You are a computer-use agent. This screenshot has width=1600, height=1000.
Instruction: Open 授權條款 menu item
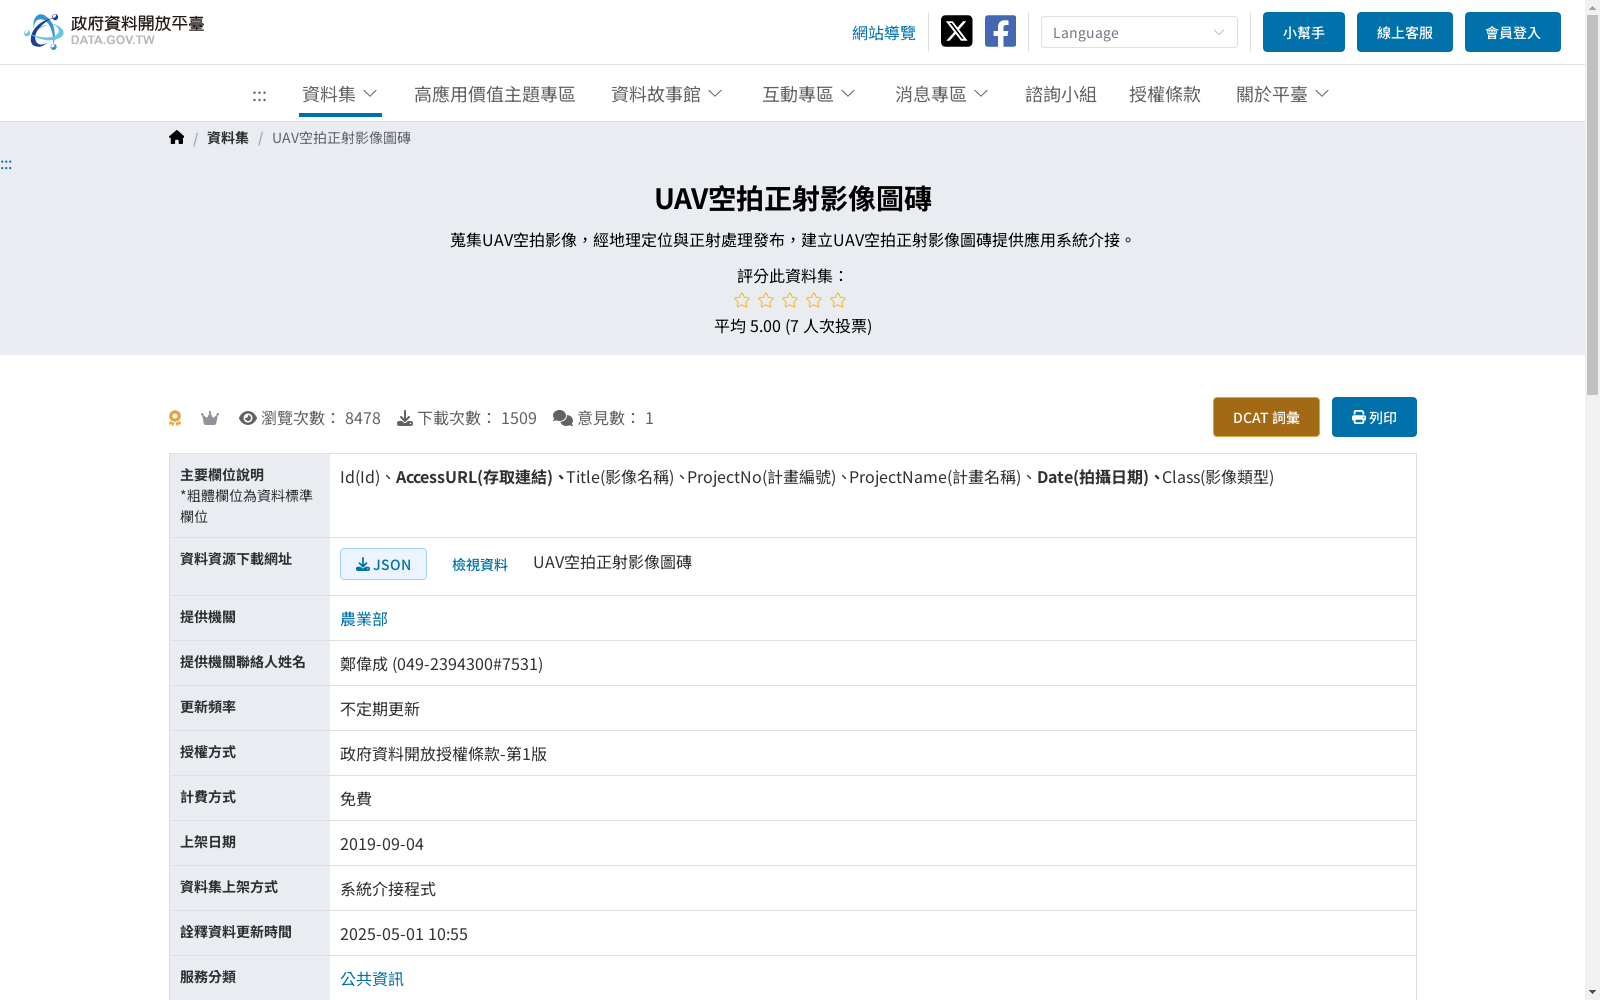pyautogui.click(x=1165, y=94)
